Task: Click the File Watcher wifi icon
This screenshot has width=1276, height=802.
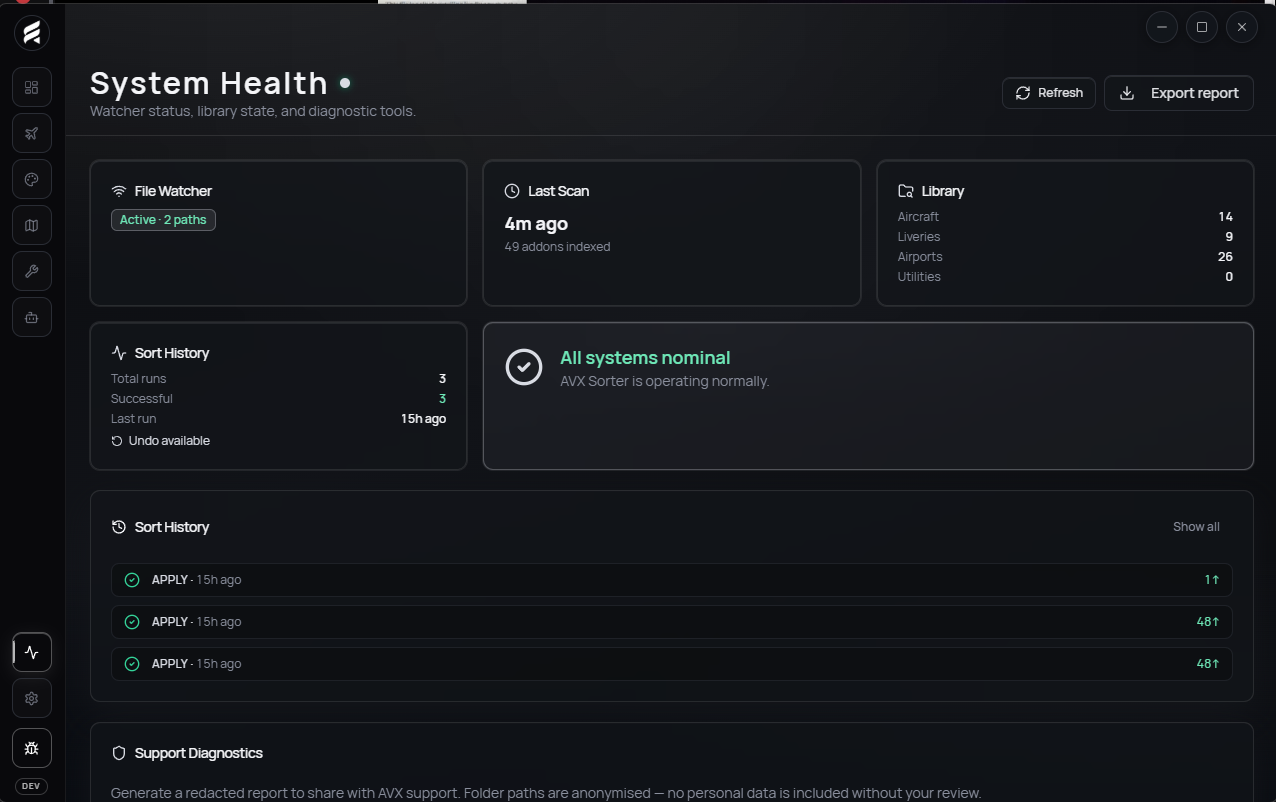Action: [119, 191]
